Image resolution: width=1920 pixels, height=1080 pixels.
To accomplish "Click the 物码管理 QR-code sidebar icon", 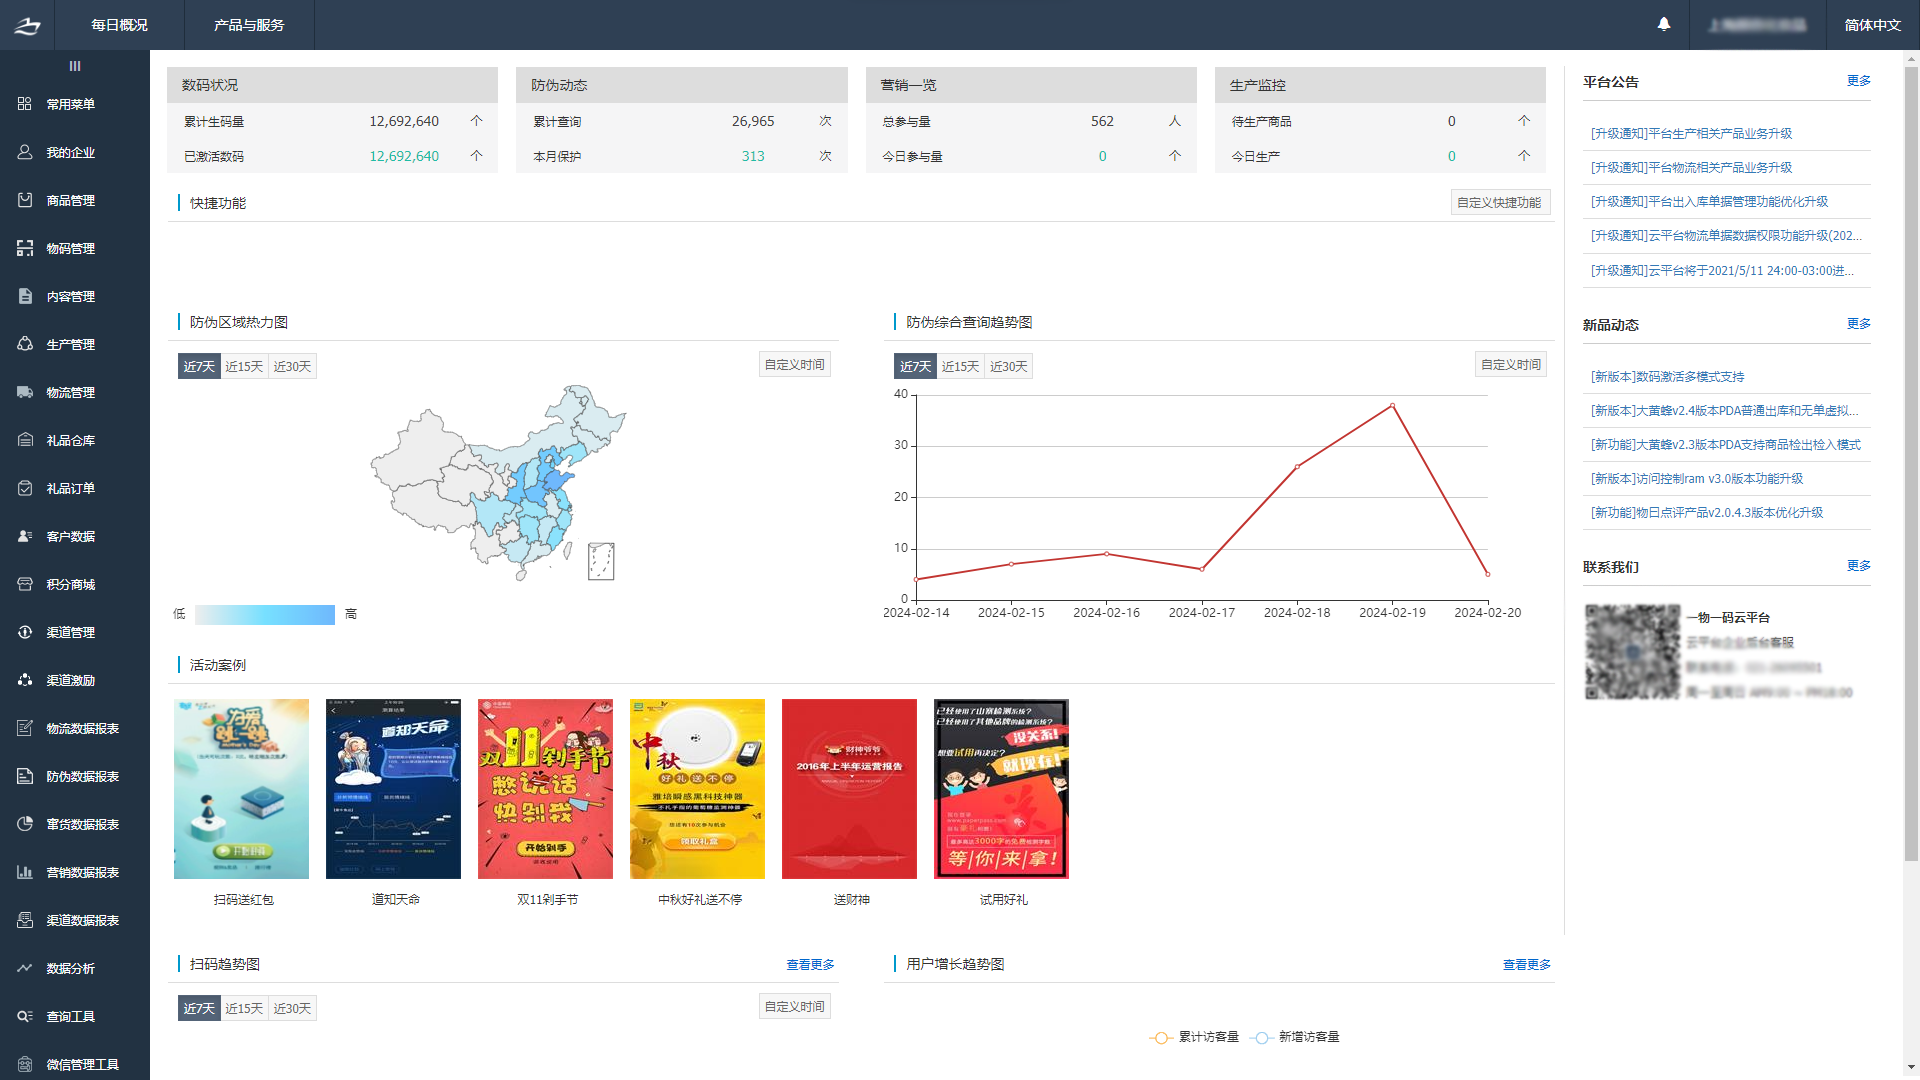I will click(x=25, y=248).
